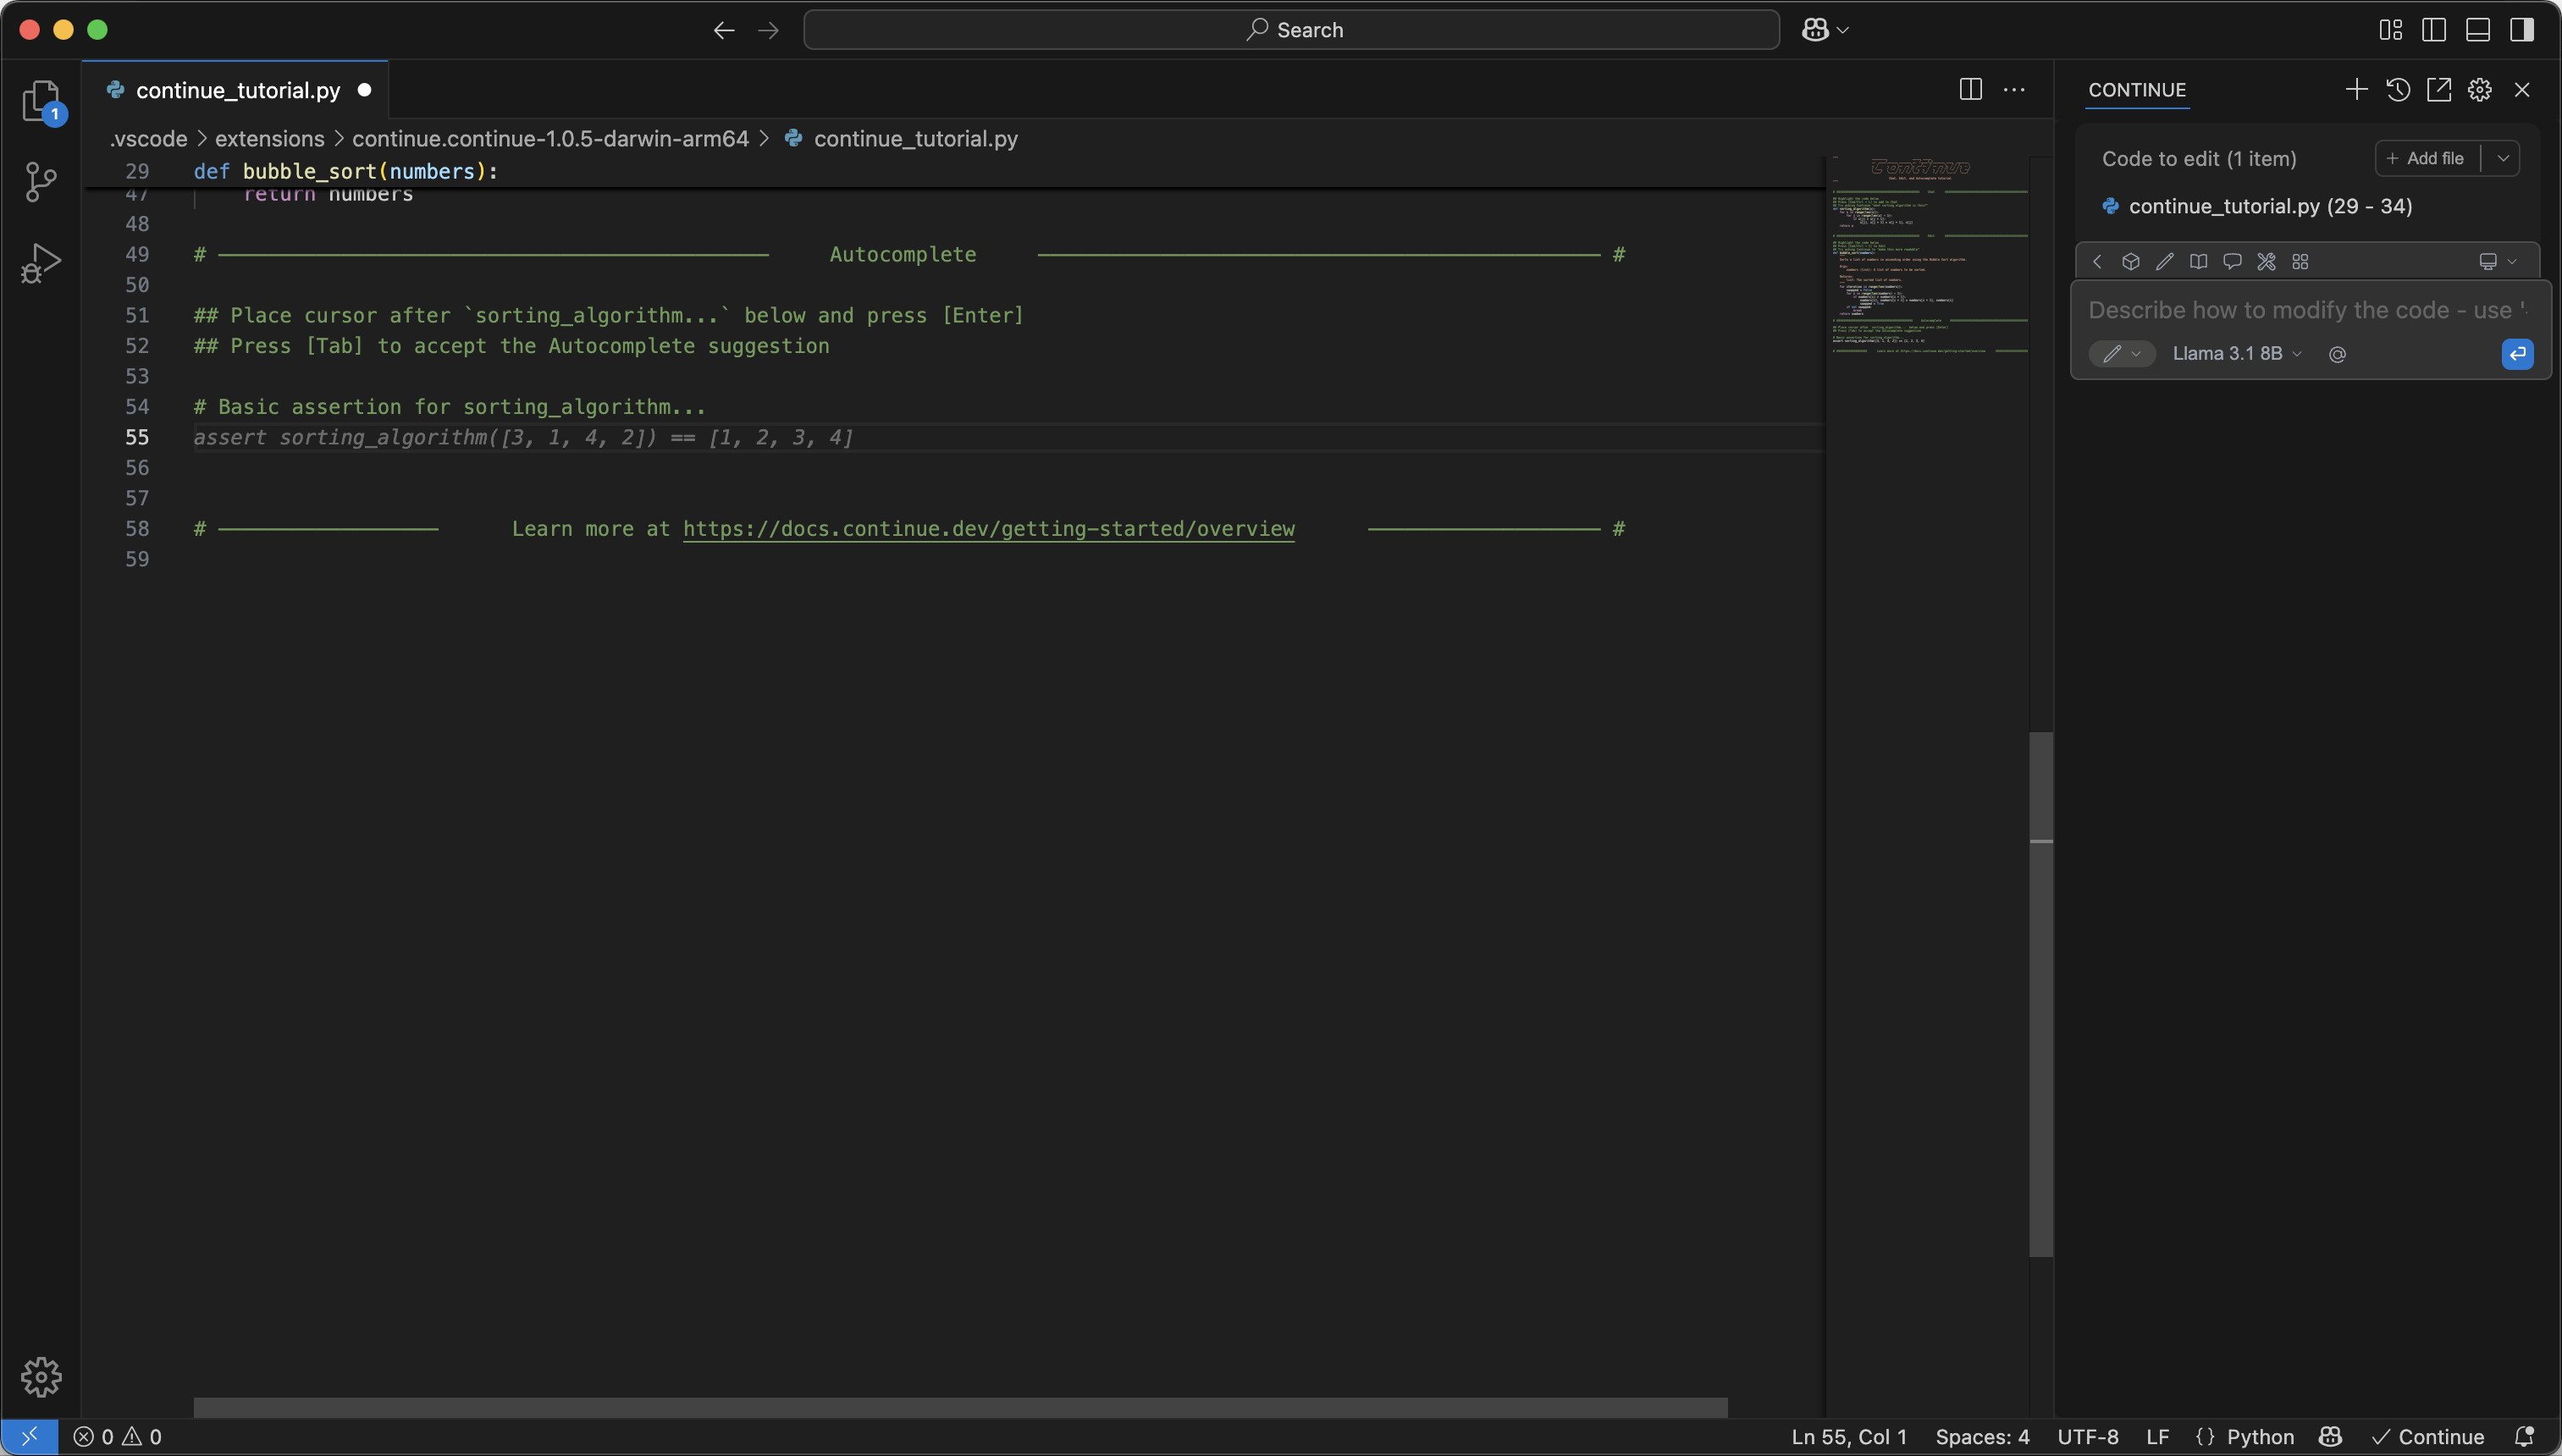This screenshot has height=1456, width=2562.
Task: Click the extensions breadcrumb segment
Action: (270, 139)
